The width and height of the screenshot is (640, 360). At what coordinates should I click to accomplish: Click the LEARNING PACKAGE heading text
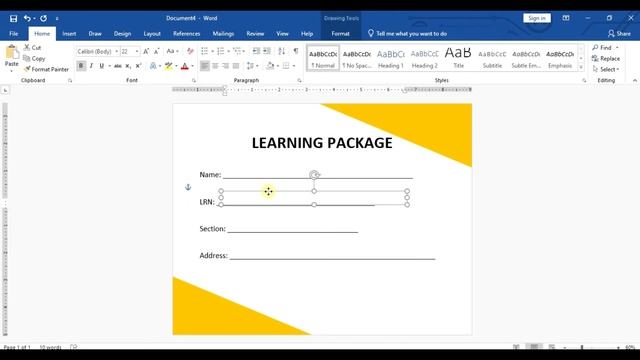click(x=322, y=143)
